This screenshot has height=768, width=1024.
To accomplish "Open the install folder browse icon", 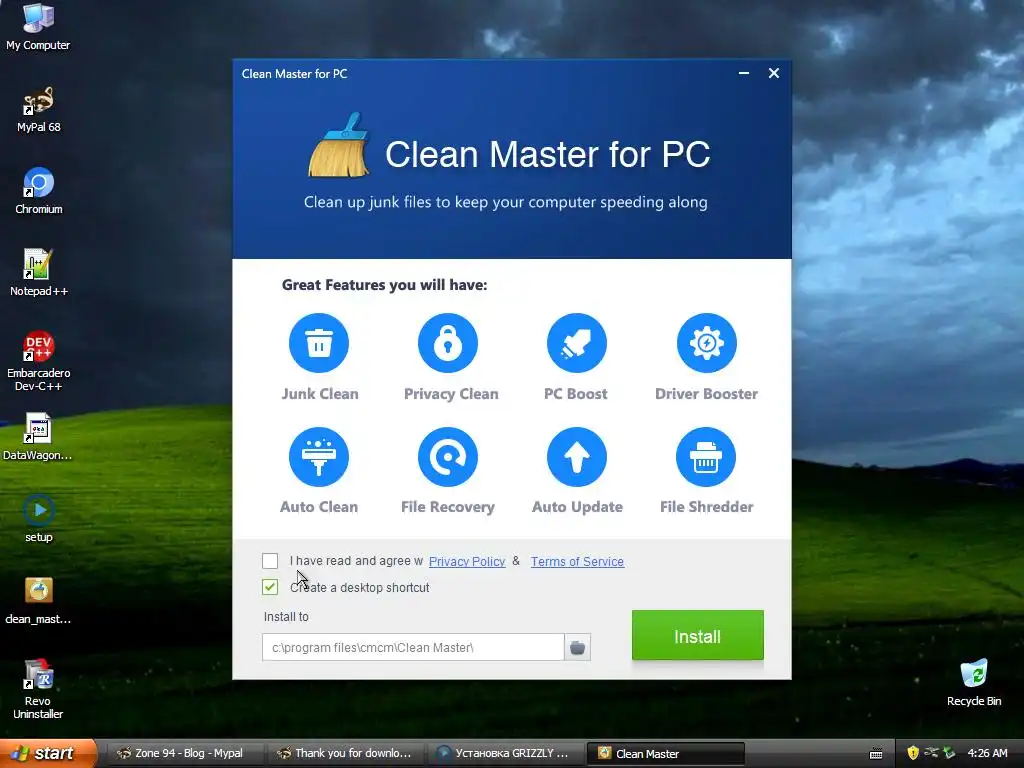I will (577, 647).
